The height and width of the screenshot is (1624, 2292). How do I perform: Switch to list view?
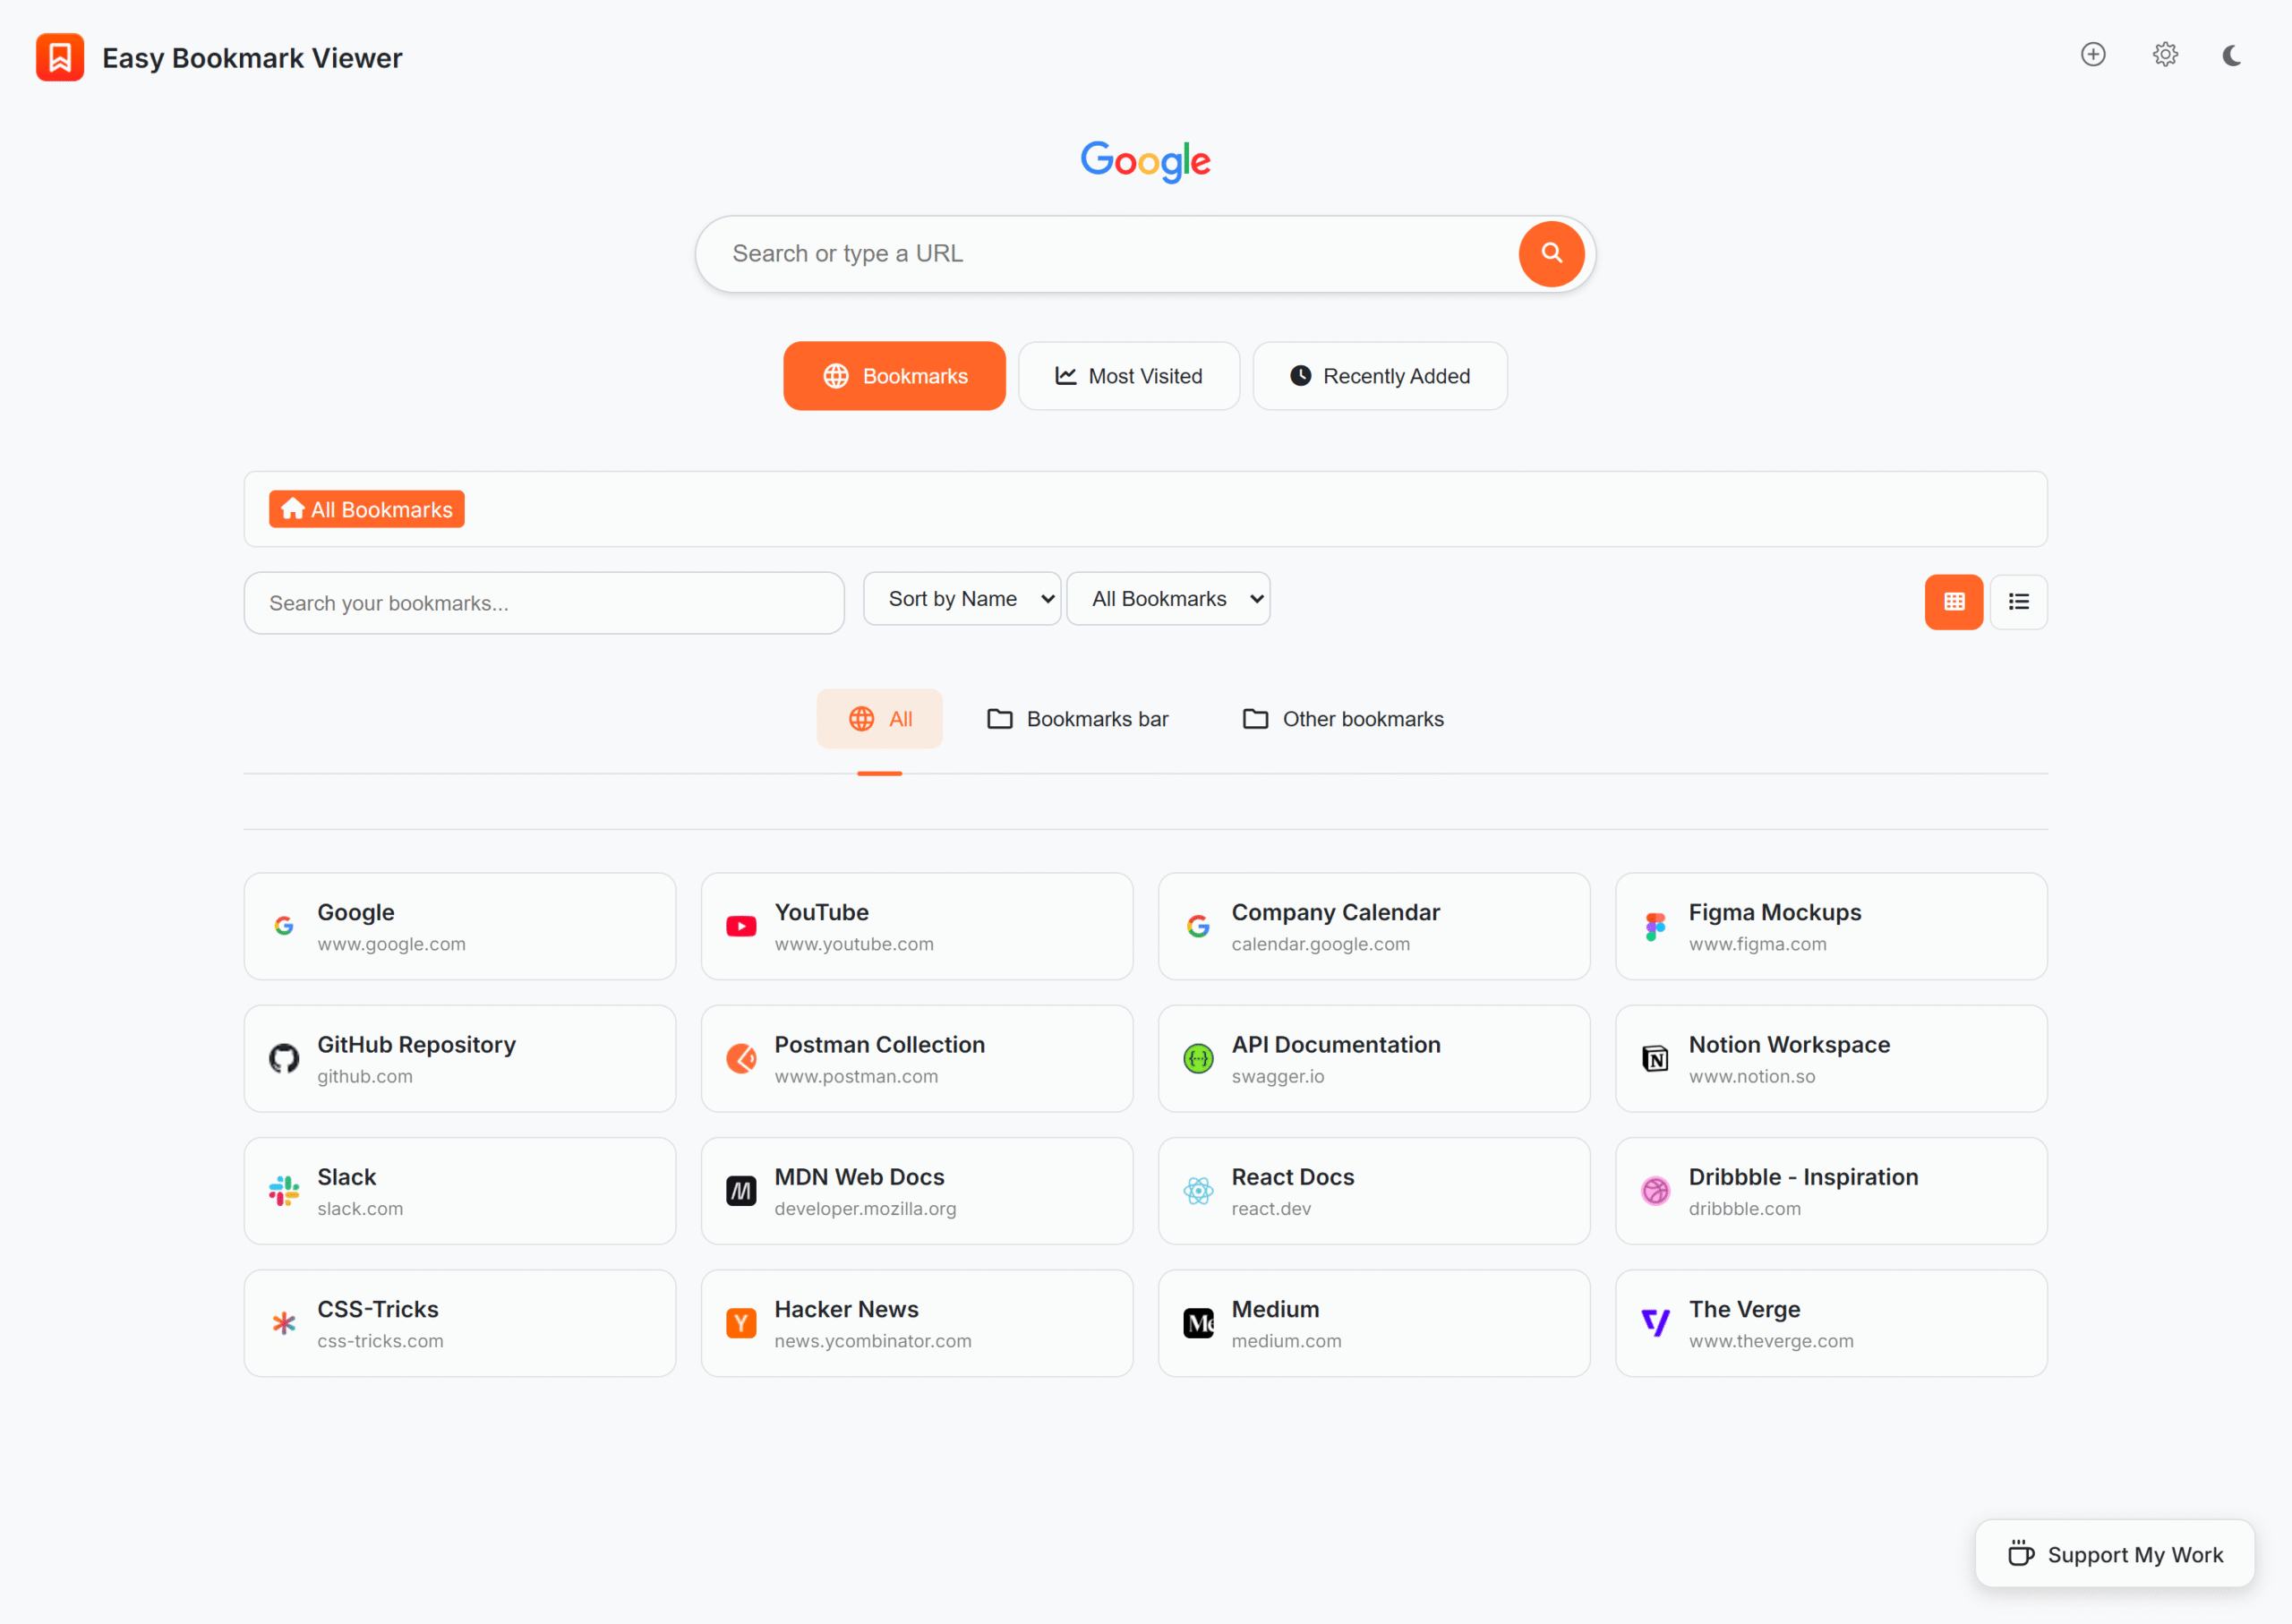(2019, 602)
